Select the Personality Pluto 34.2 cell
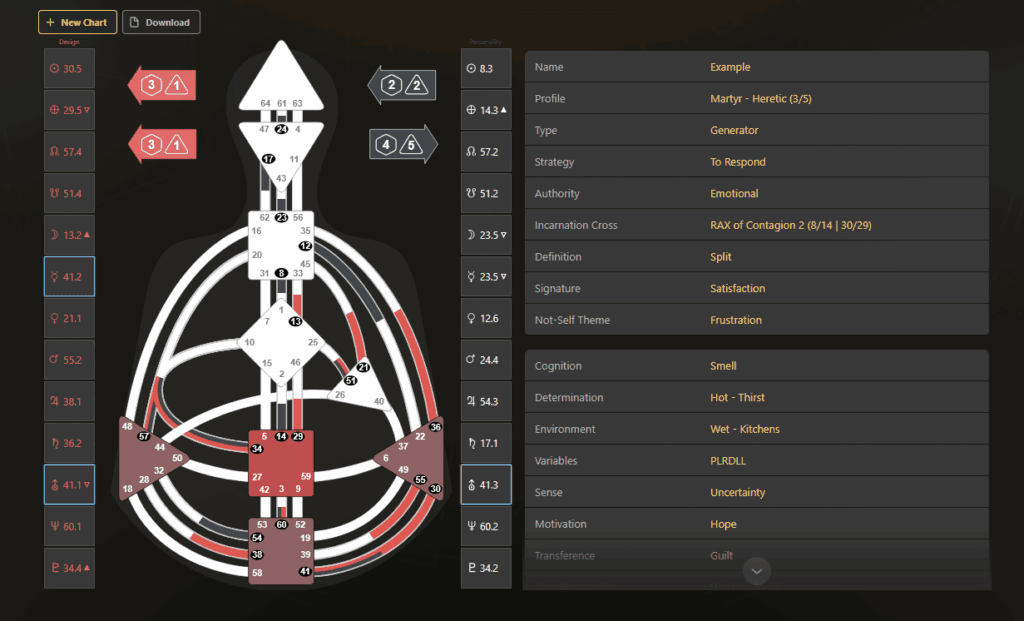This screenshot has height=621, width=1024. [486, 568]
